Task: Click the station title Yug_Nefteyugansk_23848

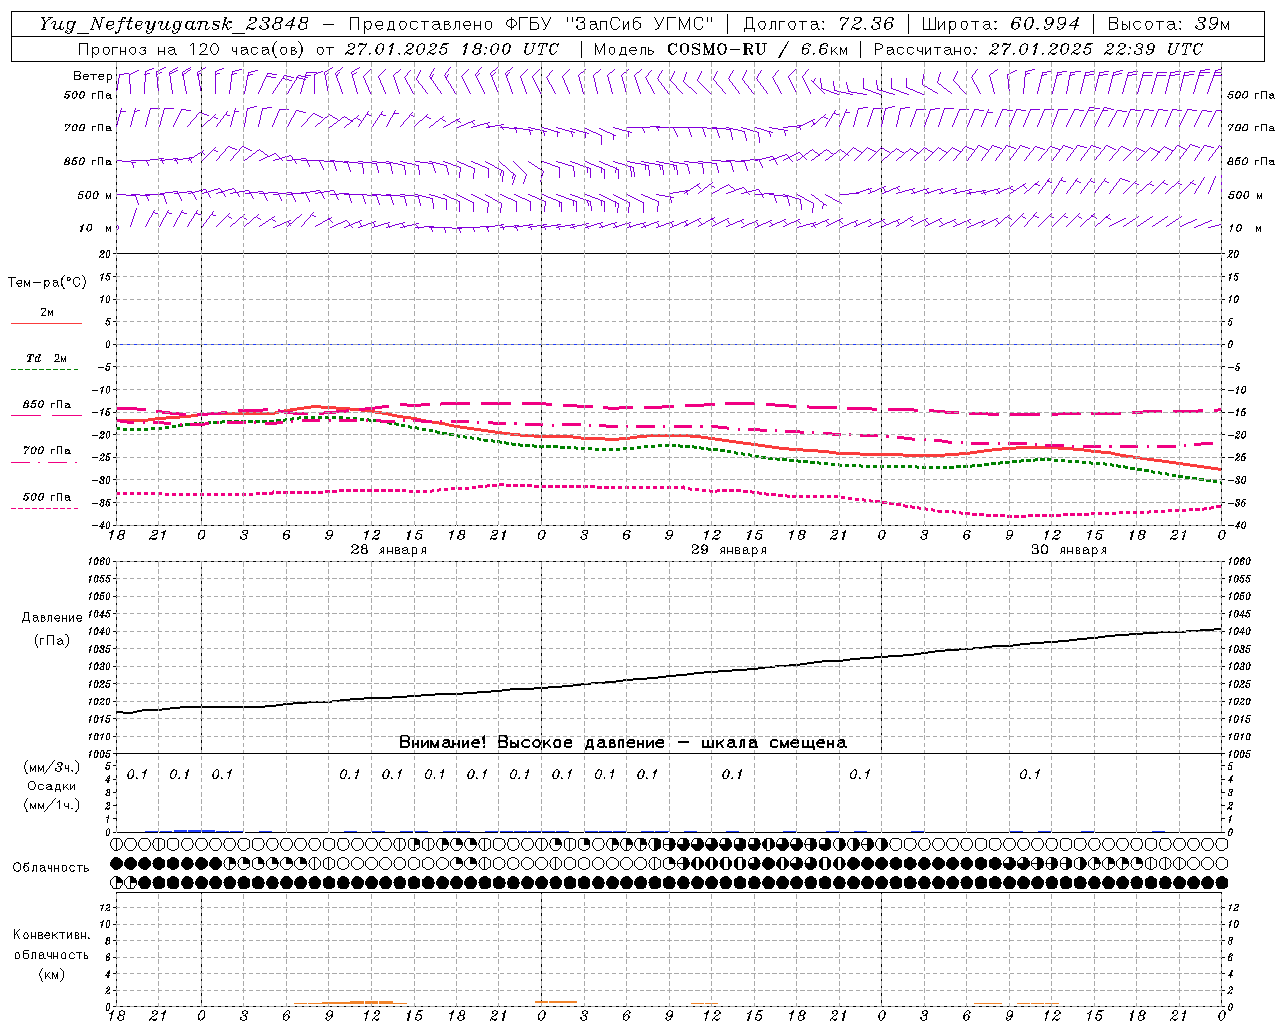Action: click(175, 24)
